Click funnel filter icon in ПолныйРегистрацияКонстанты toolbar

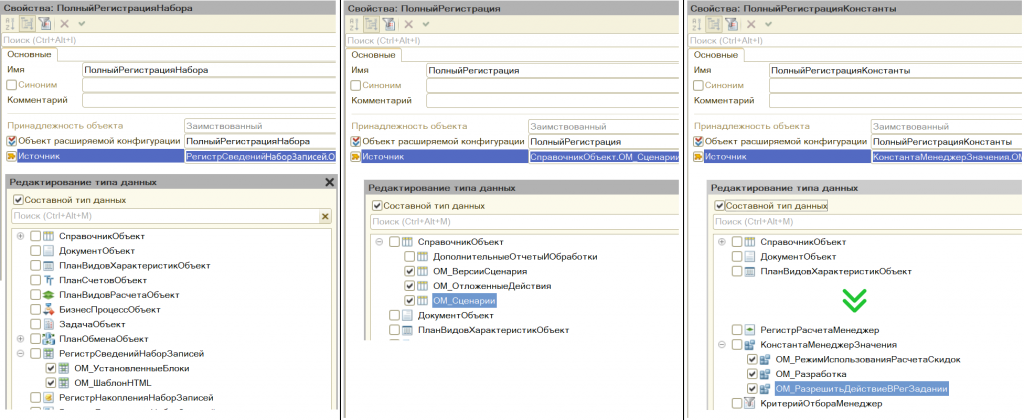pyautogui.click(x=731, y=24)
